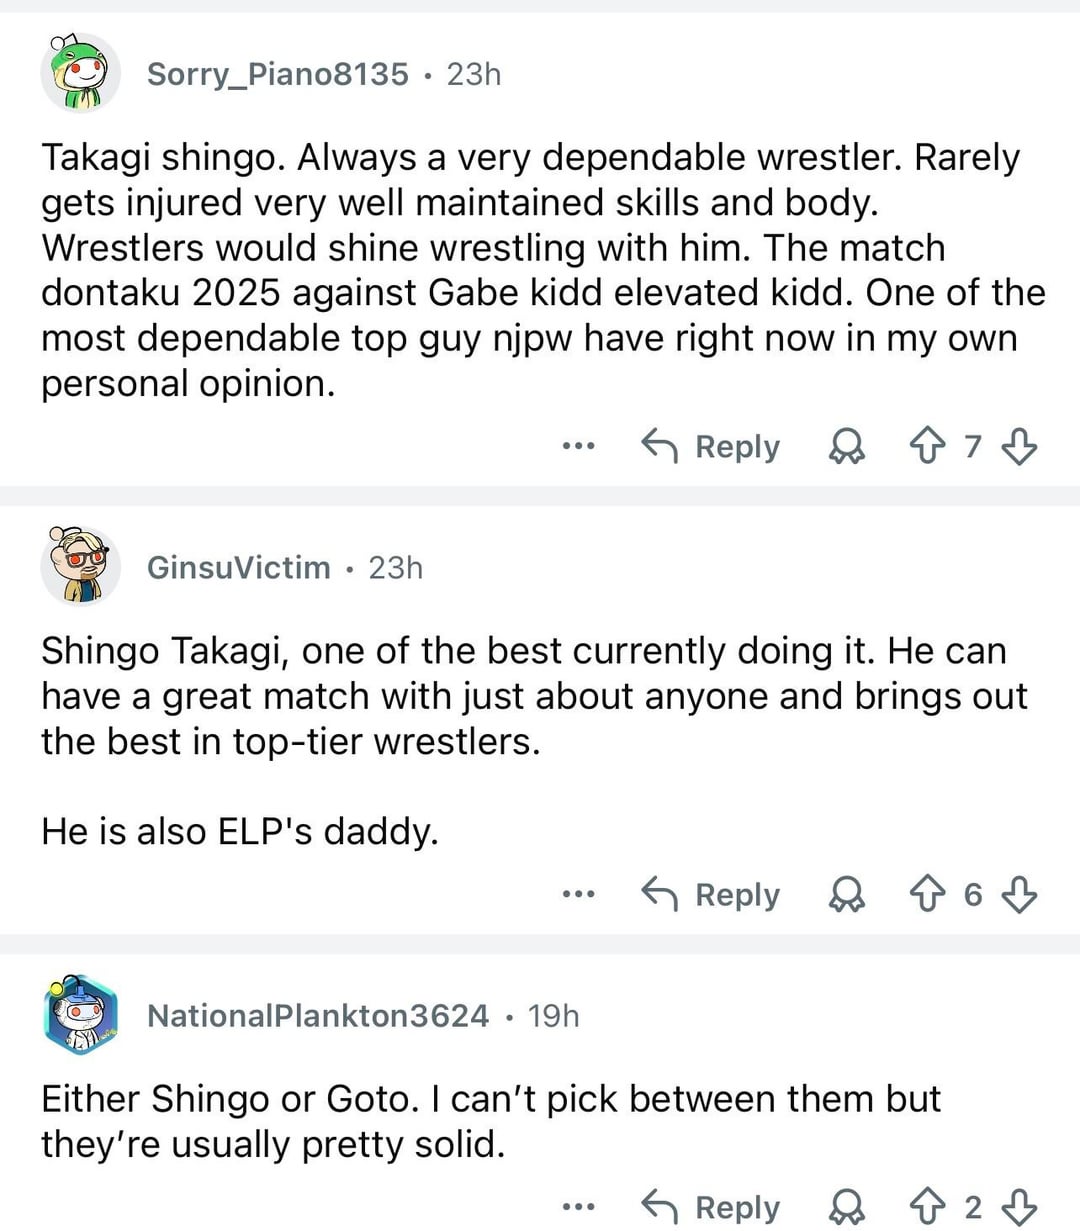Reply to GinsuVictim's comment
The image size is (1080, 1231).
(711, 895)
